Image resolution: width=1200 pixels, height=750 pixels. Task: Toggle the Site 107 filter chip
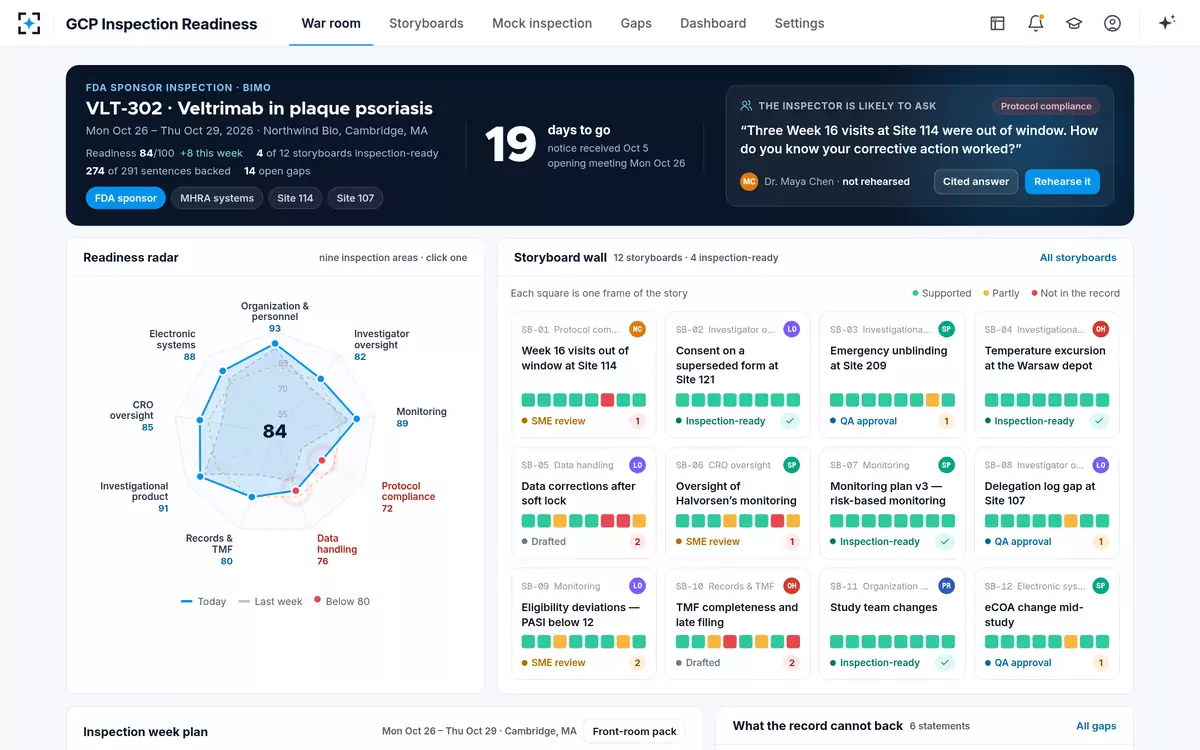355,198
